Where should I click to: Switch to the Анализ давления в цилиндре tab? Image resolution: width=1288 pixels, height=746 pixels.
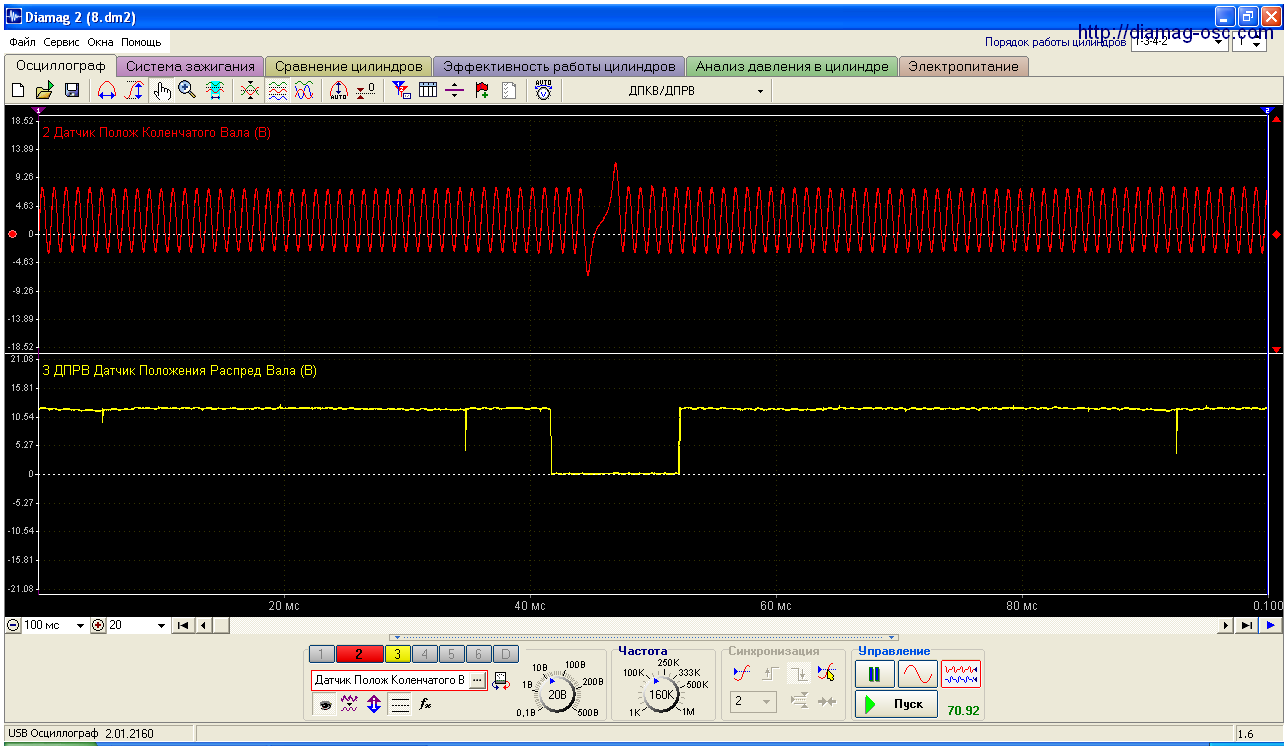(792, 67)
